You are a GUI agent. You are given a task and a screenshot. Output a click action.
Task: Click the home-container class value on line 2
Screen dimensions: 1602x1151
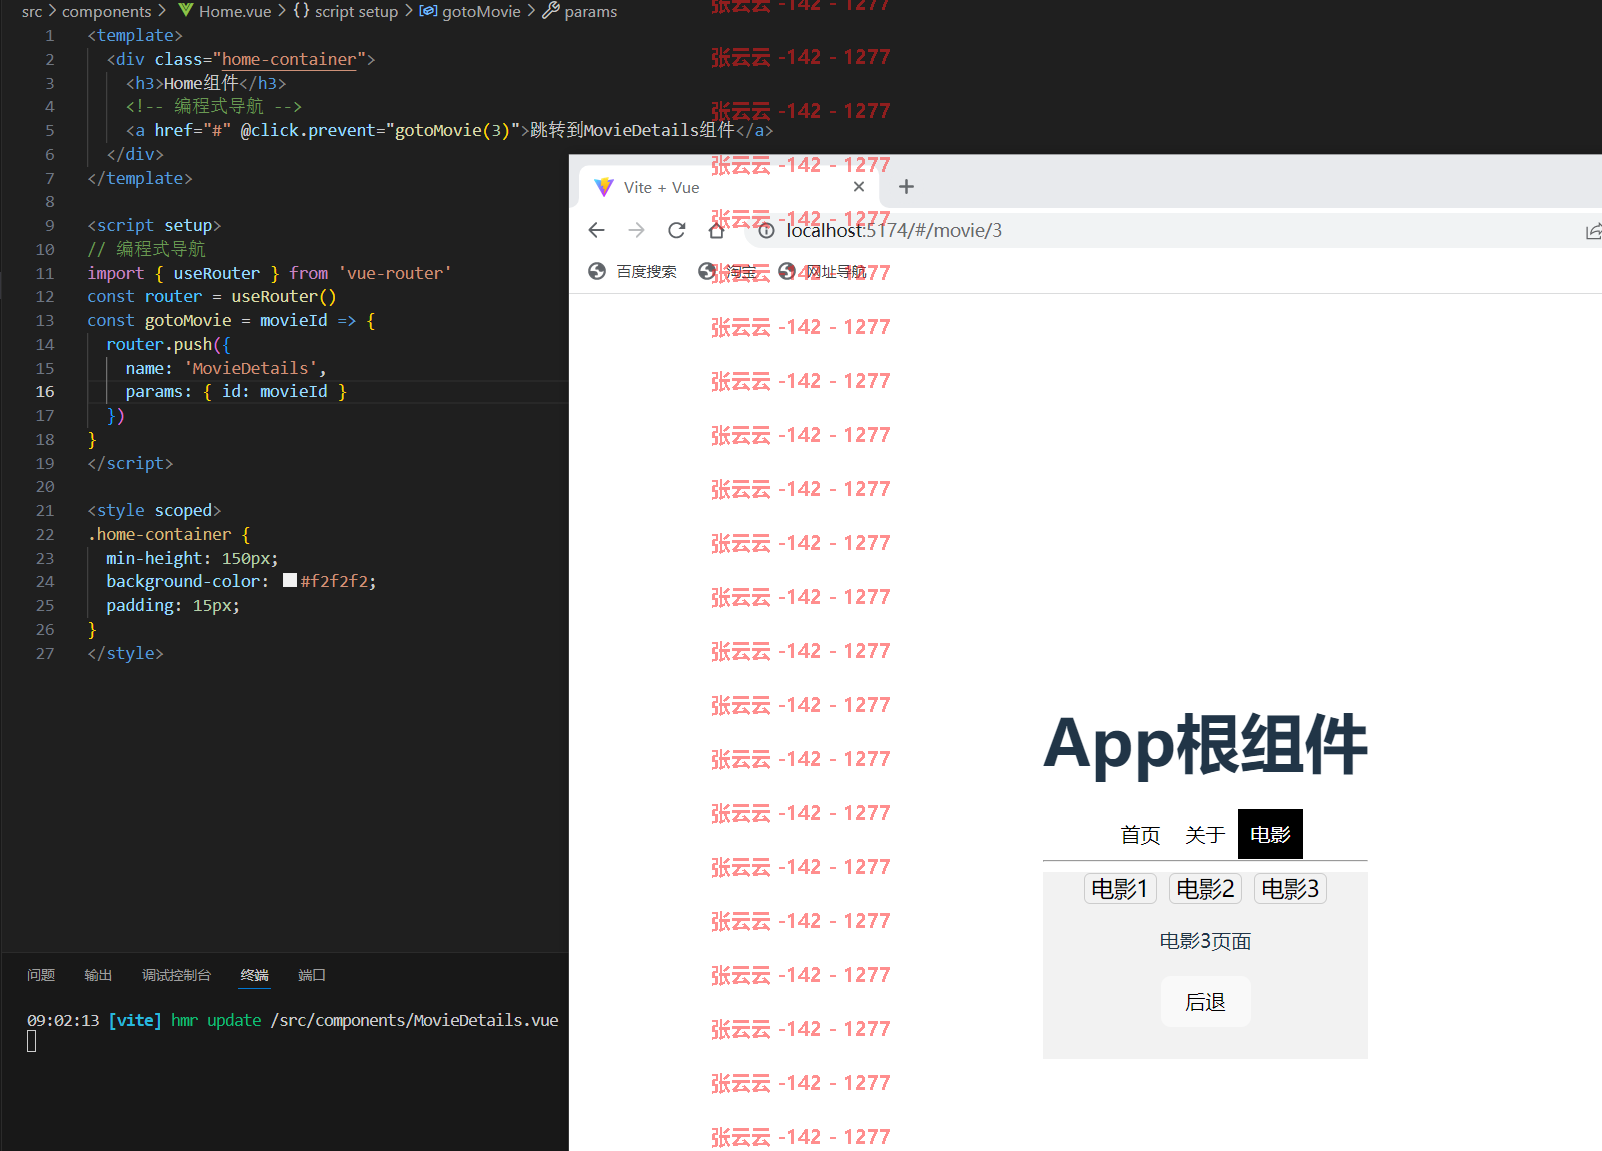pos(289,59)
